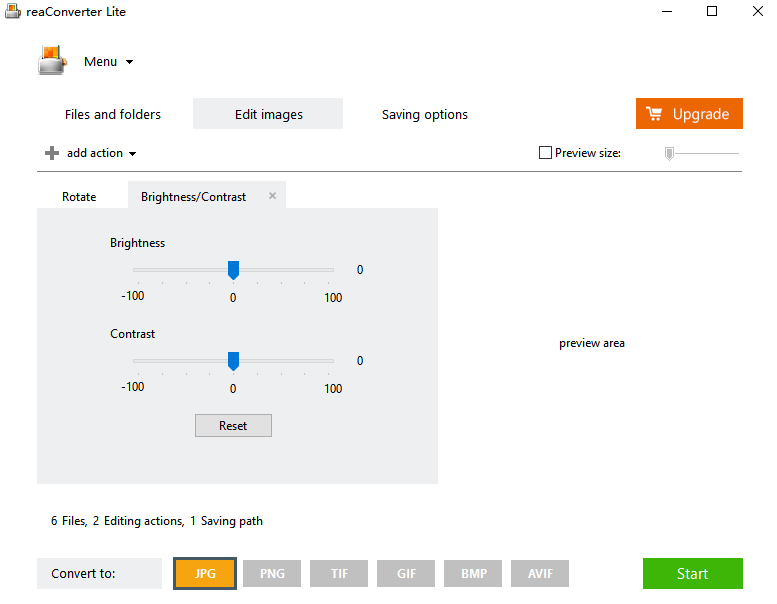Click the shopping cart Upgrade icon
This screenshot has width=777, height=604.
coord(654,114)
